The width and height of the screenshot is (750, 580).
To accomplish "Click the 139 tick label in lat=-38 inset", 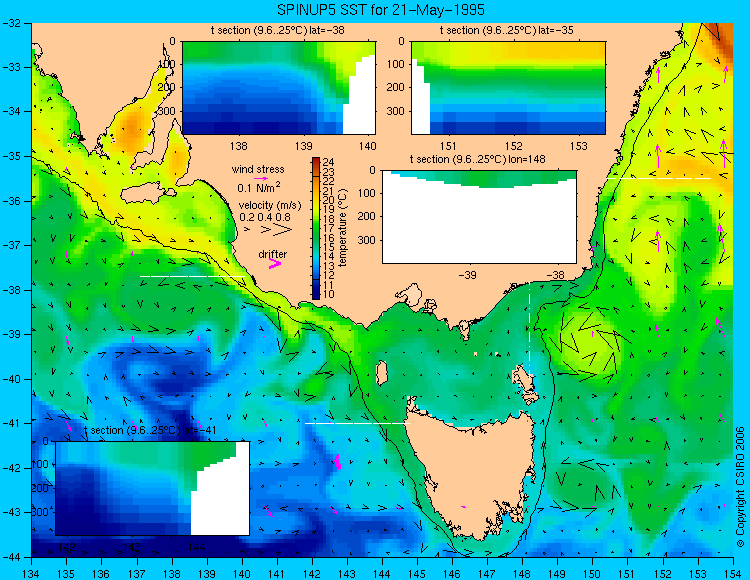I will click(x=303, y=145).
